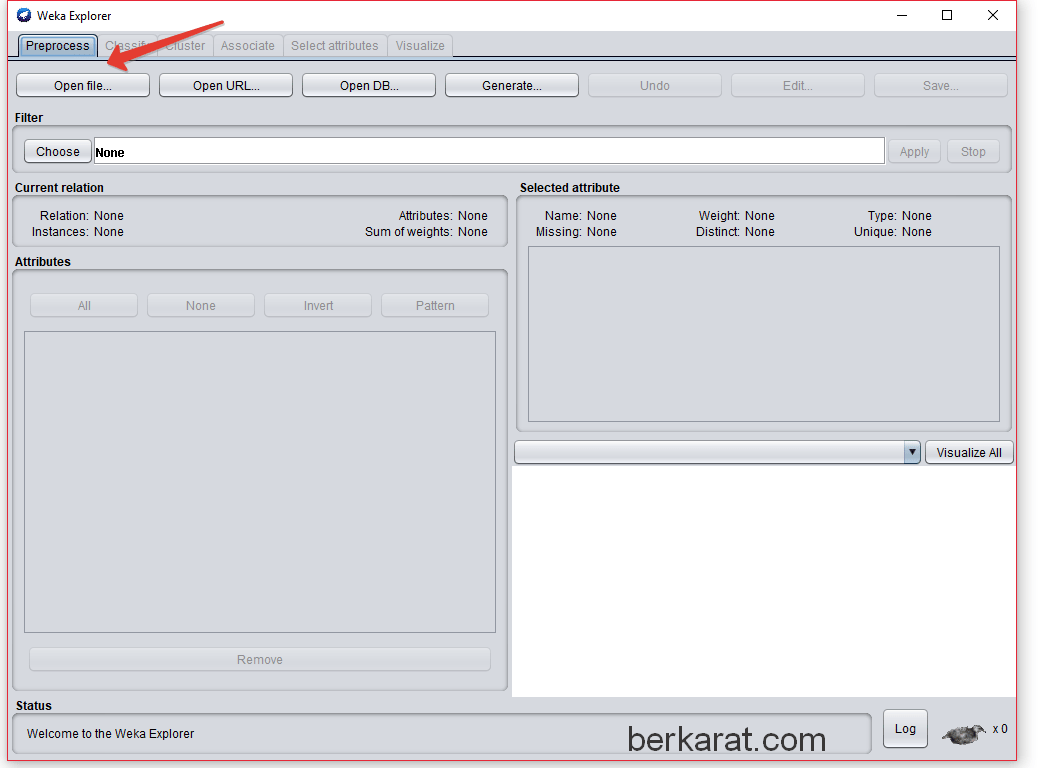Image resolution: width=1038 pixels, height=773 pixels.
Task: Close the Weka Explorer window
Action: click(x=992, y=15)
